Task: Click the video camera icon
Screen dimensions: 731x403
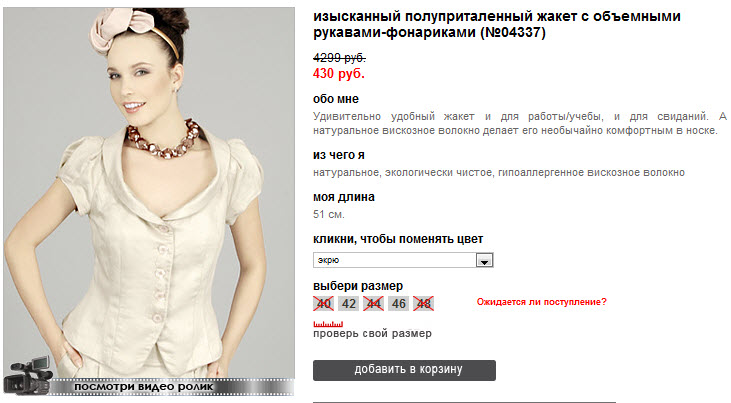Action: point(28,375)
